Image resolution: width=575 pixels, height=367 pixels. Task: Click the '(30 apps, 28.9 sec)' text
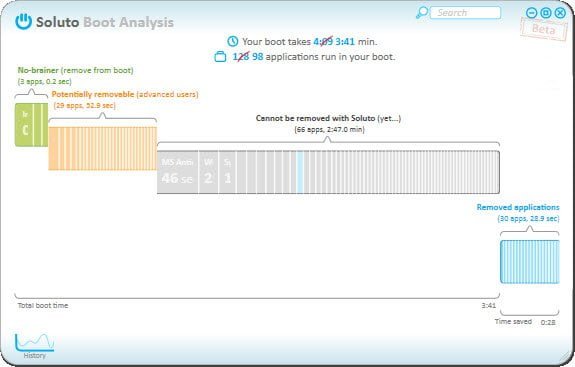[x=528, y=219]
